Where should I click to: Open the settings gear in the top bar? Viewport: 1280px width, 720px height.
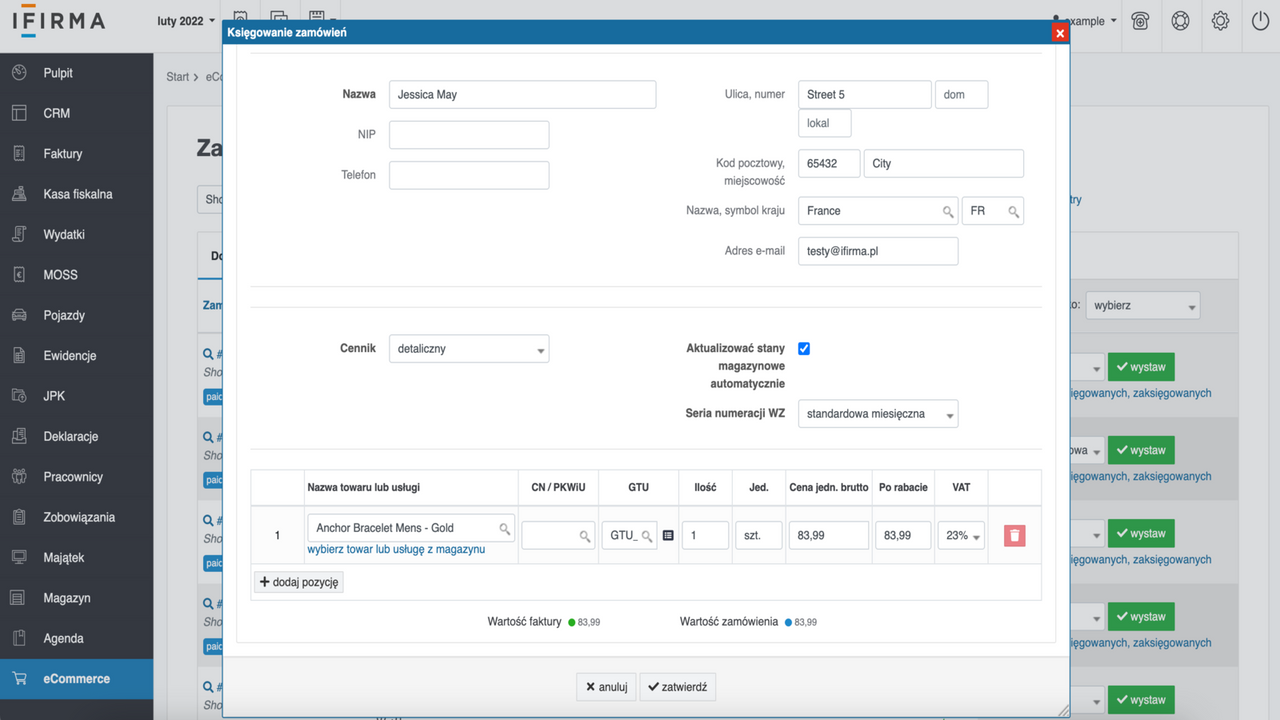tap(1220, 20)
